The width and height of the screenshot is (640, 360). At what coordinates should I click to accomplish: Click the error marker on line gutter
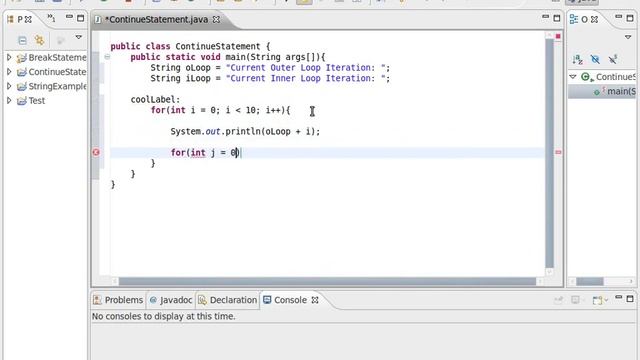point(96,152)
